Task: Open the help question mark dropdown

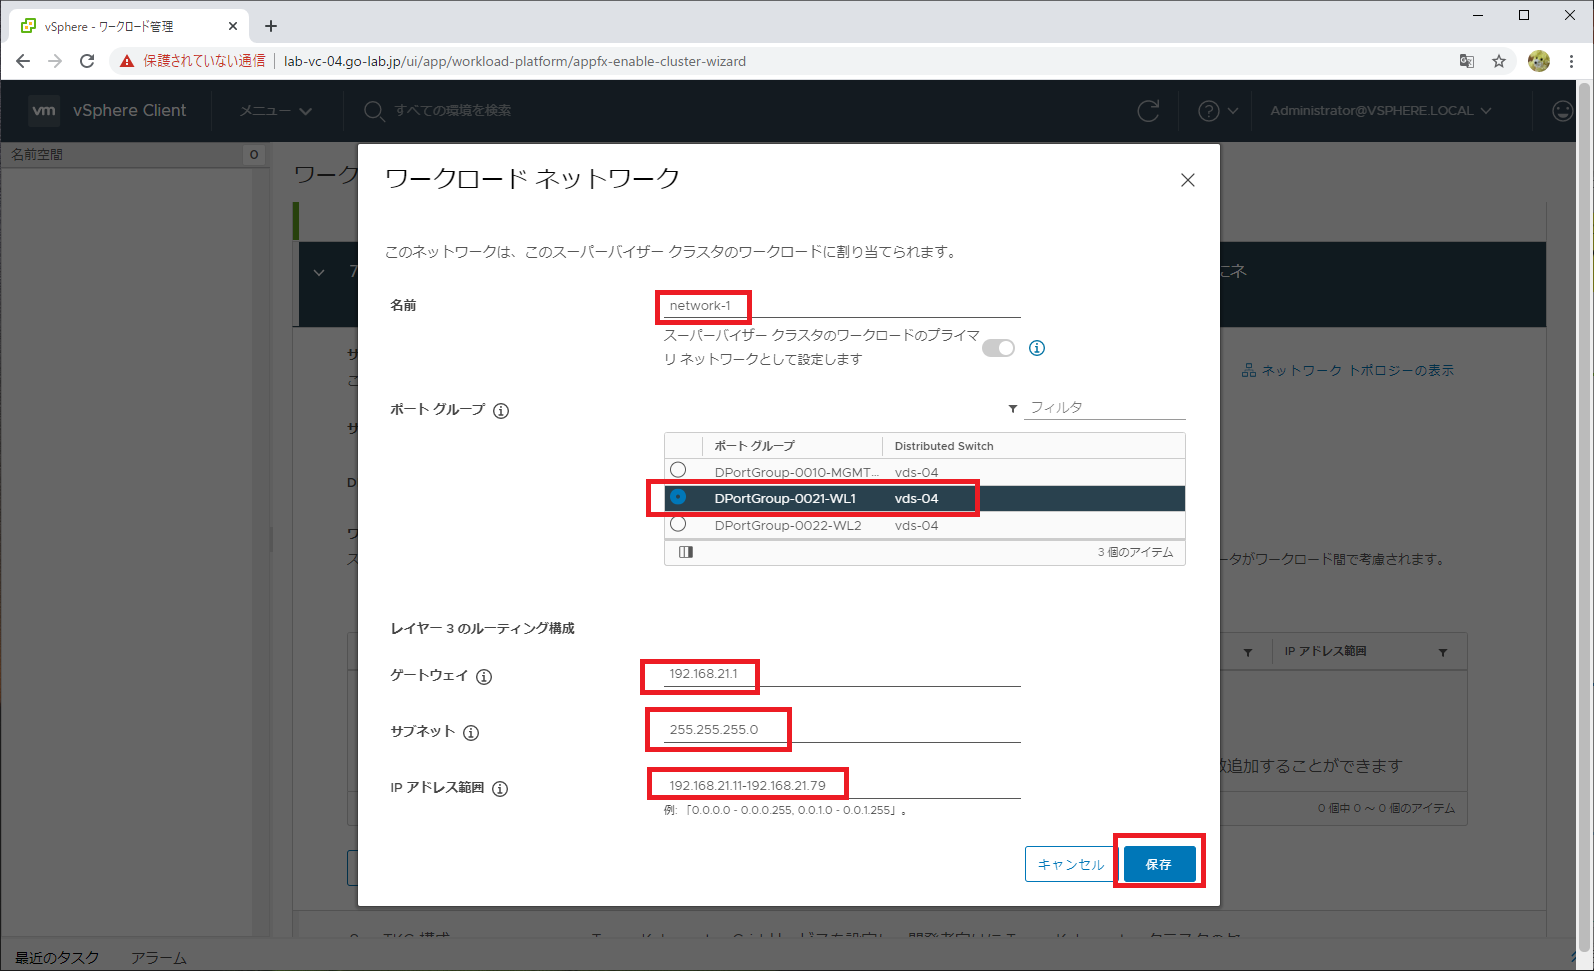Action: click(1218, 110)
